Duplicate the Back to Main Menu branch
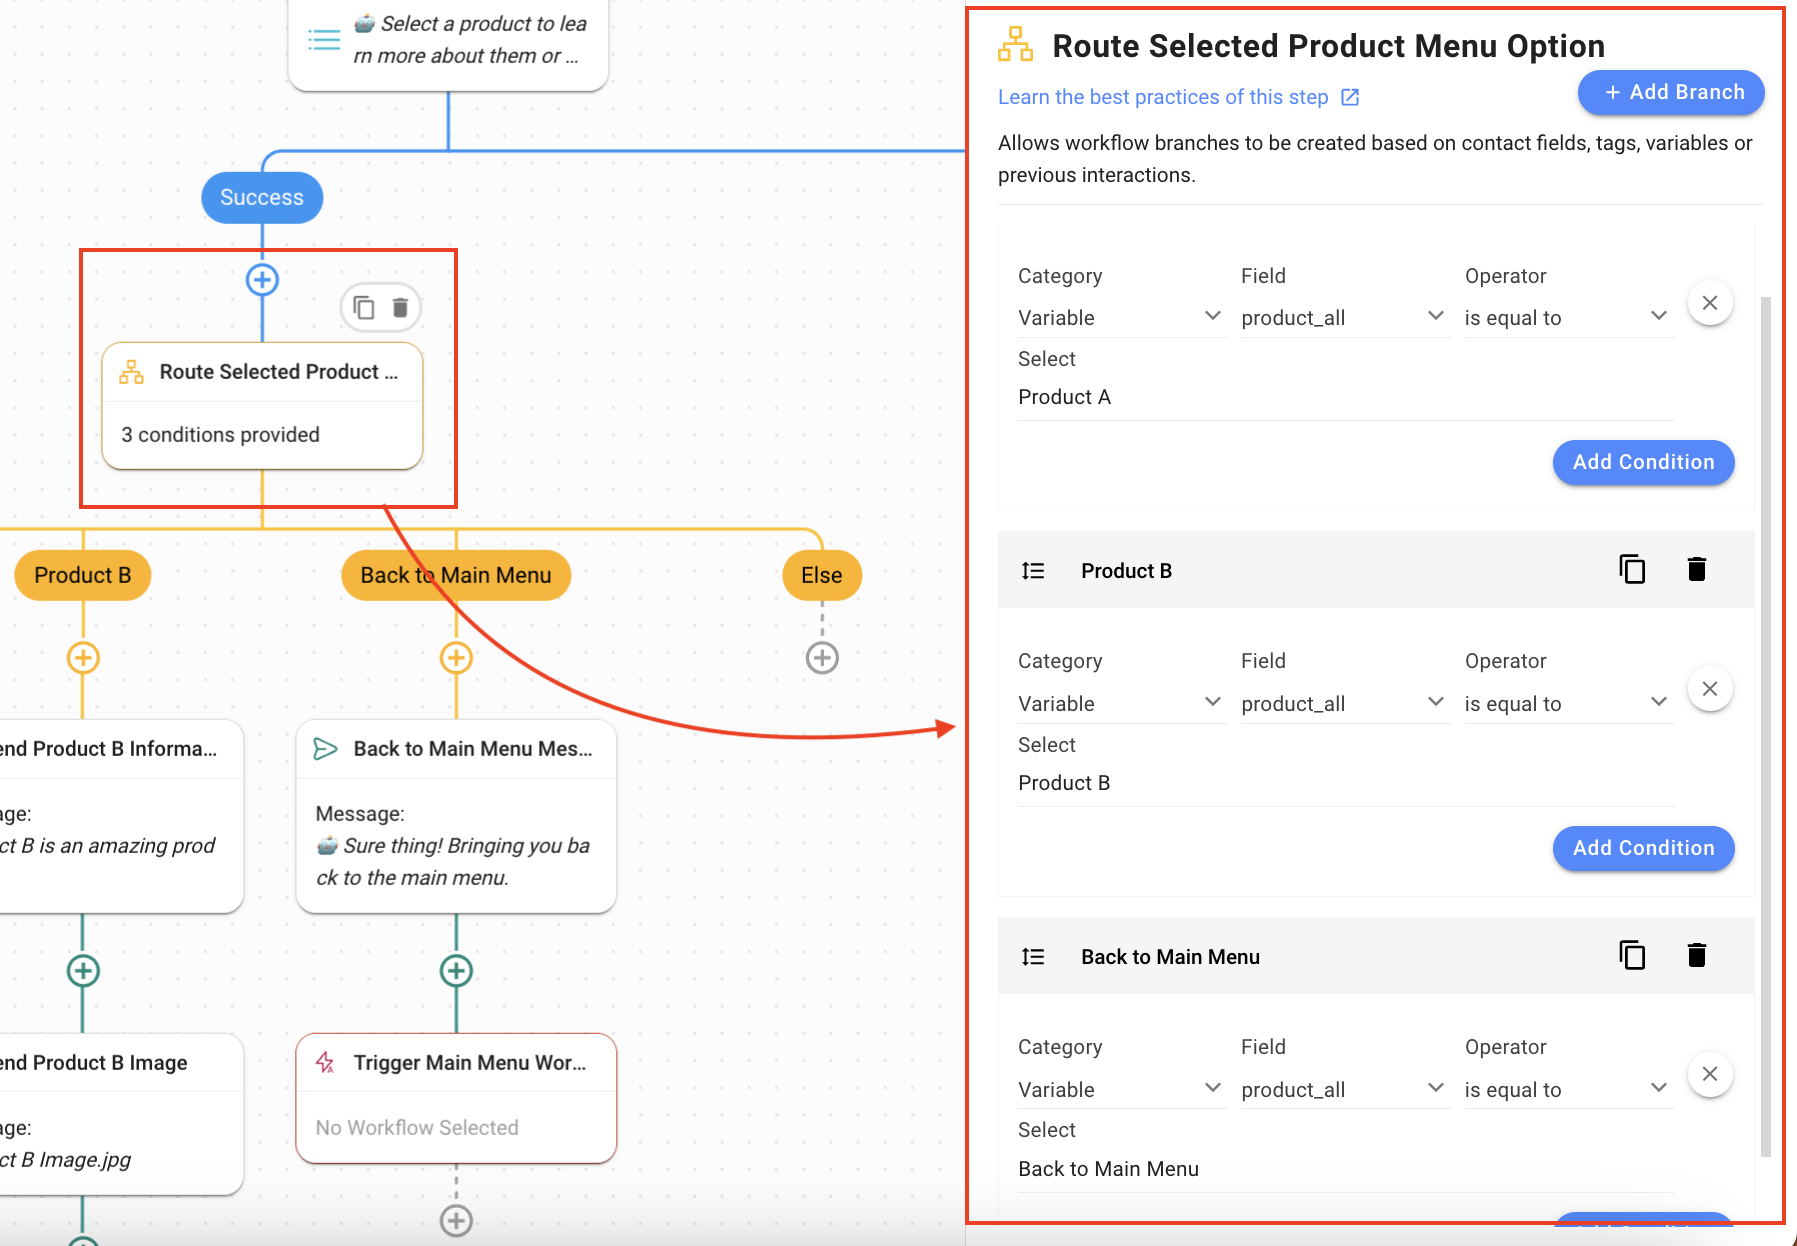This screenshot has width=1797, height=1246. [x=1631, y=956]
